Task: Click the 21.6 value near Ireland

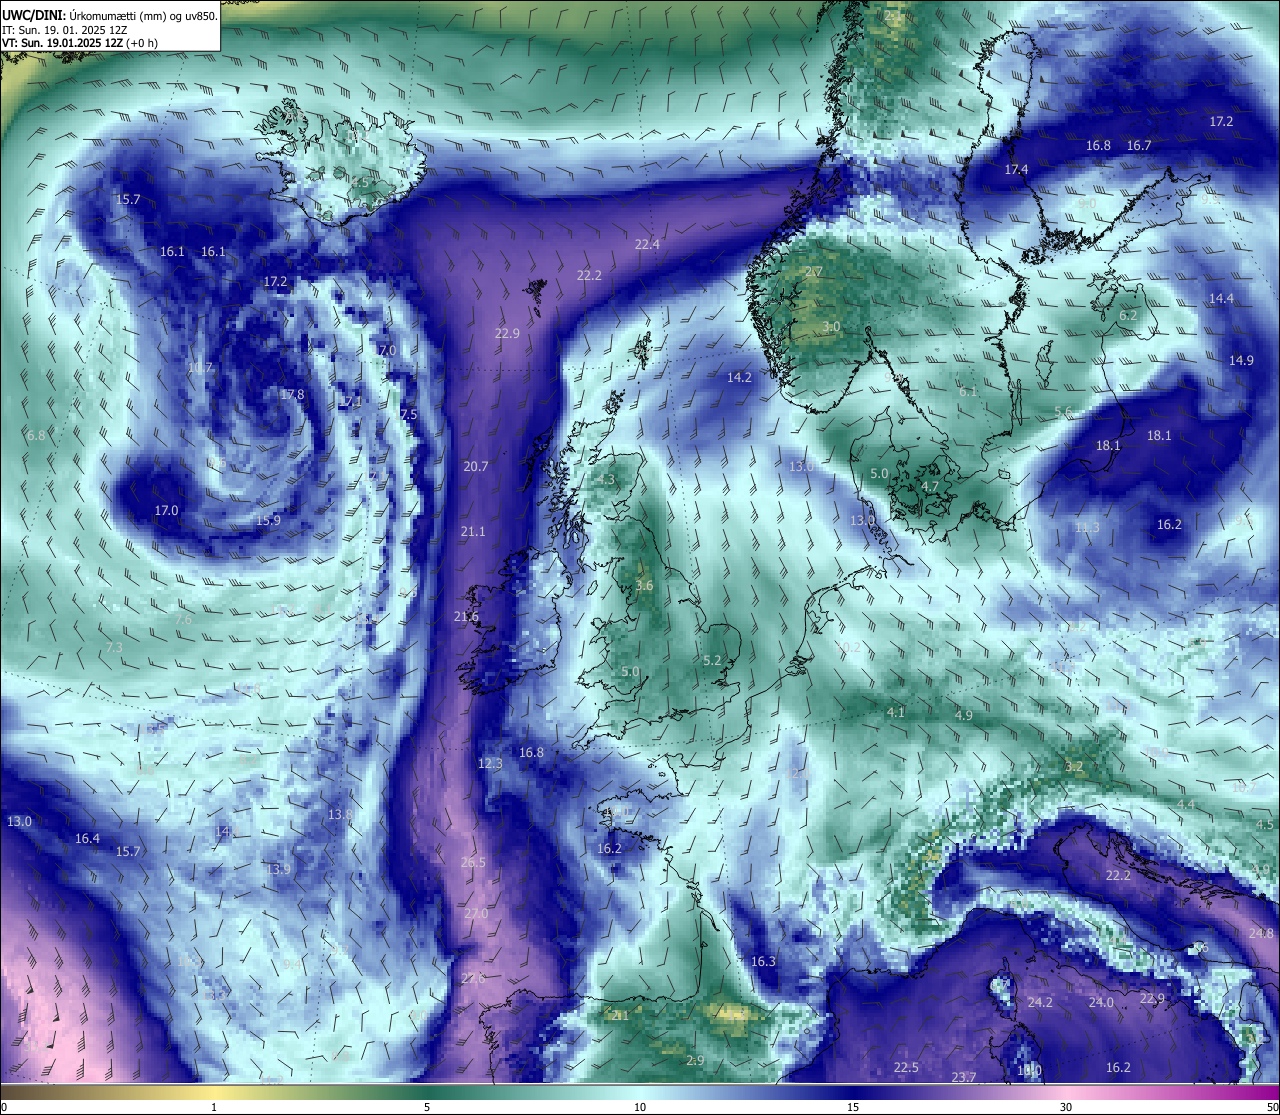Action: (x=466, y=617)
